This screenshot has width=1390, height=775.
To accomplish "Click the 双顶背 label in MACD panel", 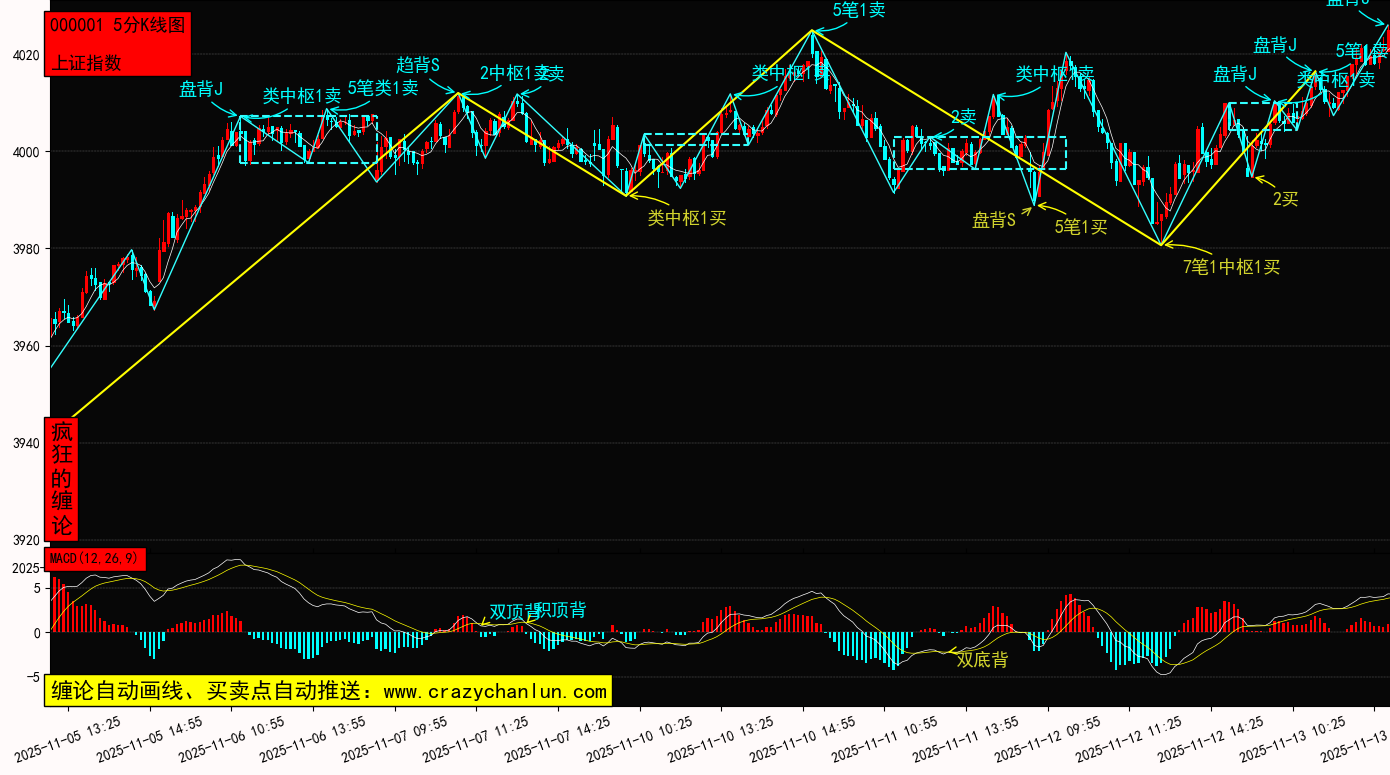I will click(x=511, y=611).
